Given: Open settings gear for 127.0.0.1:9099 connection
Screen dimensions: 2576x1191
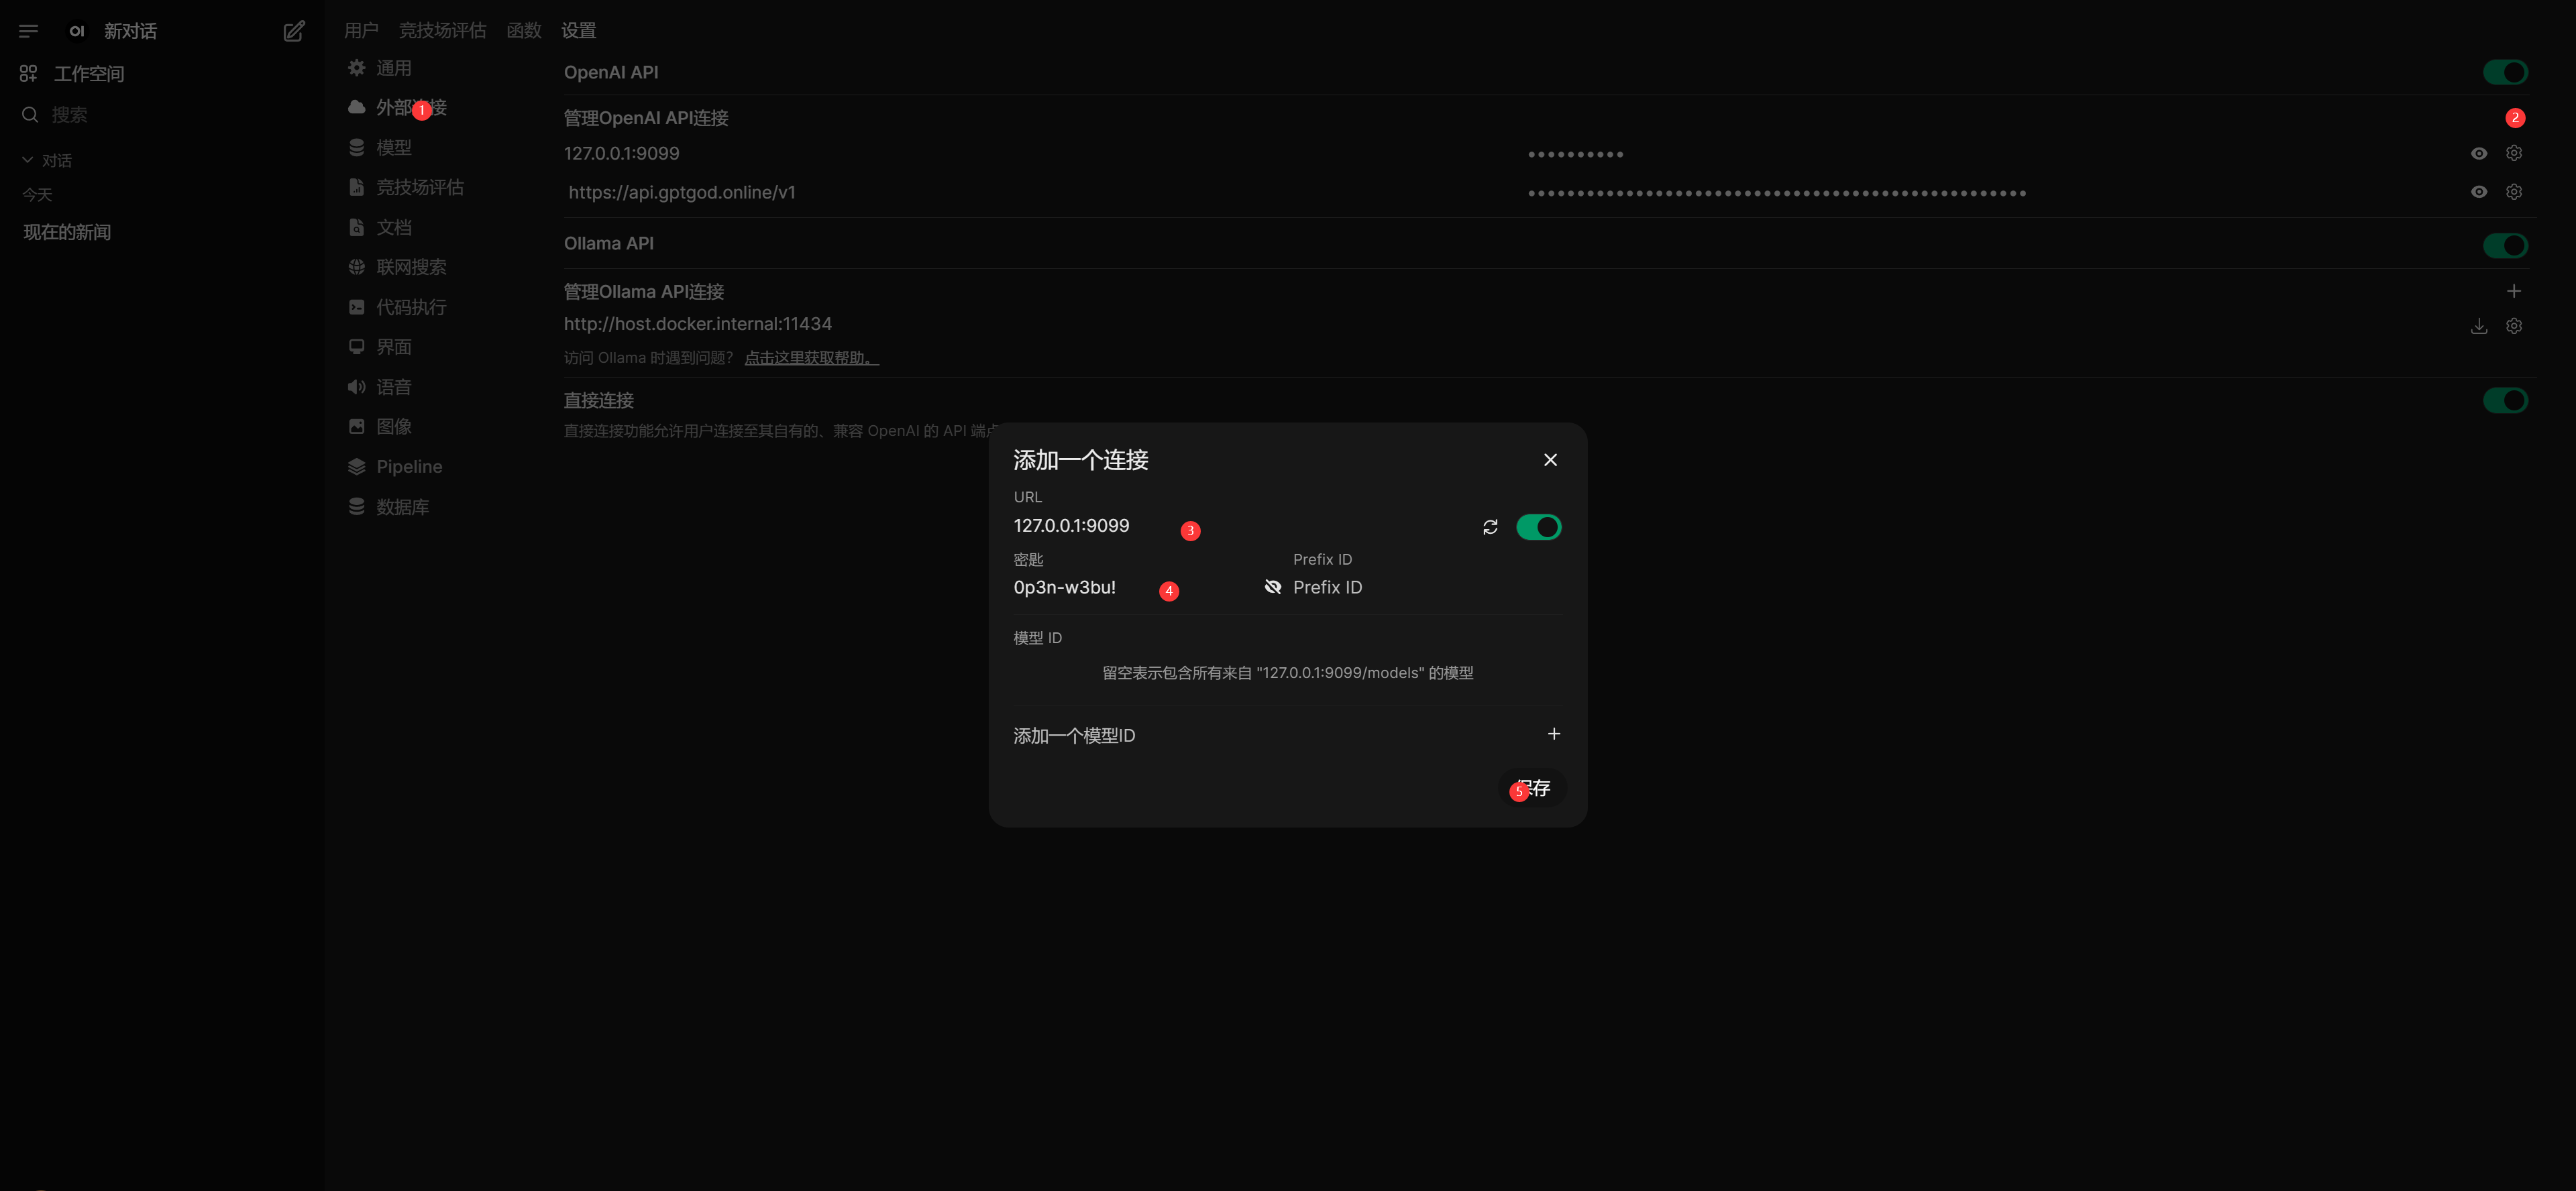Looking at the screenshot, I should click(2513, 153).
